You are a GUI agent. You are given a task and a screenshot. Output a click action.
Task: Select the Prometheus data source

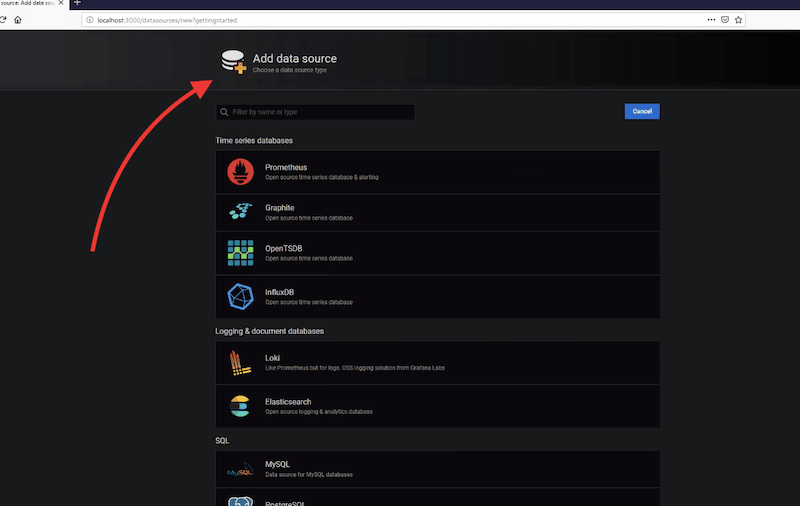pos(437,172)
